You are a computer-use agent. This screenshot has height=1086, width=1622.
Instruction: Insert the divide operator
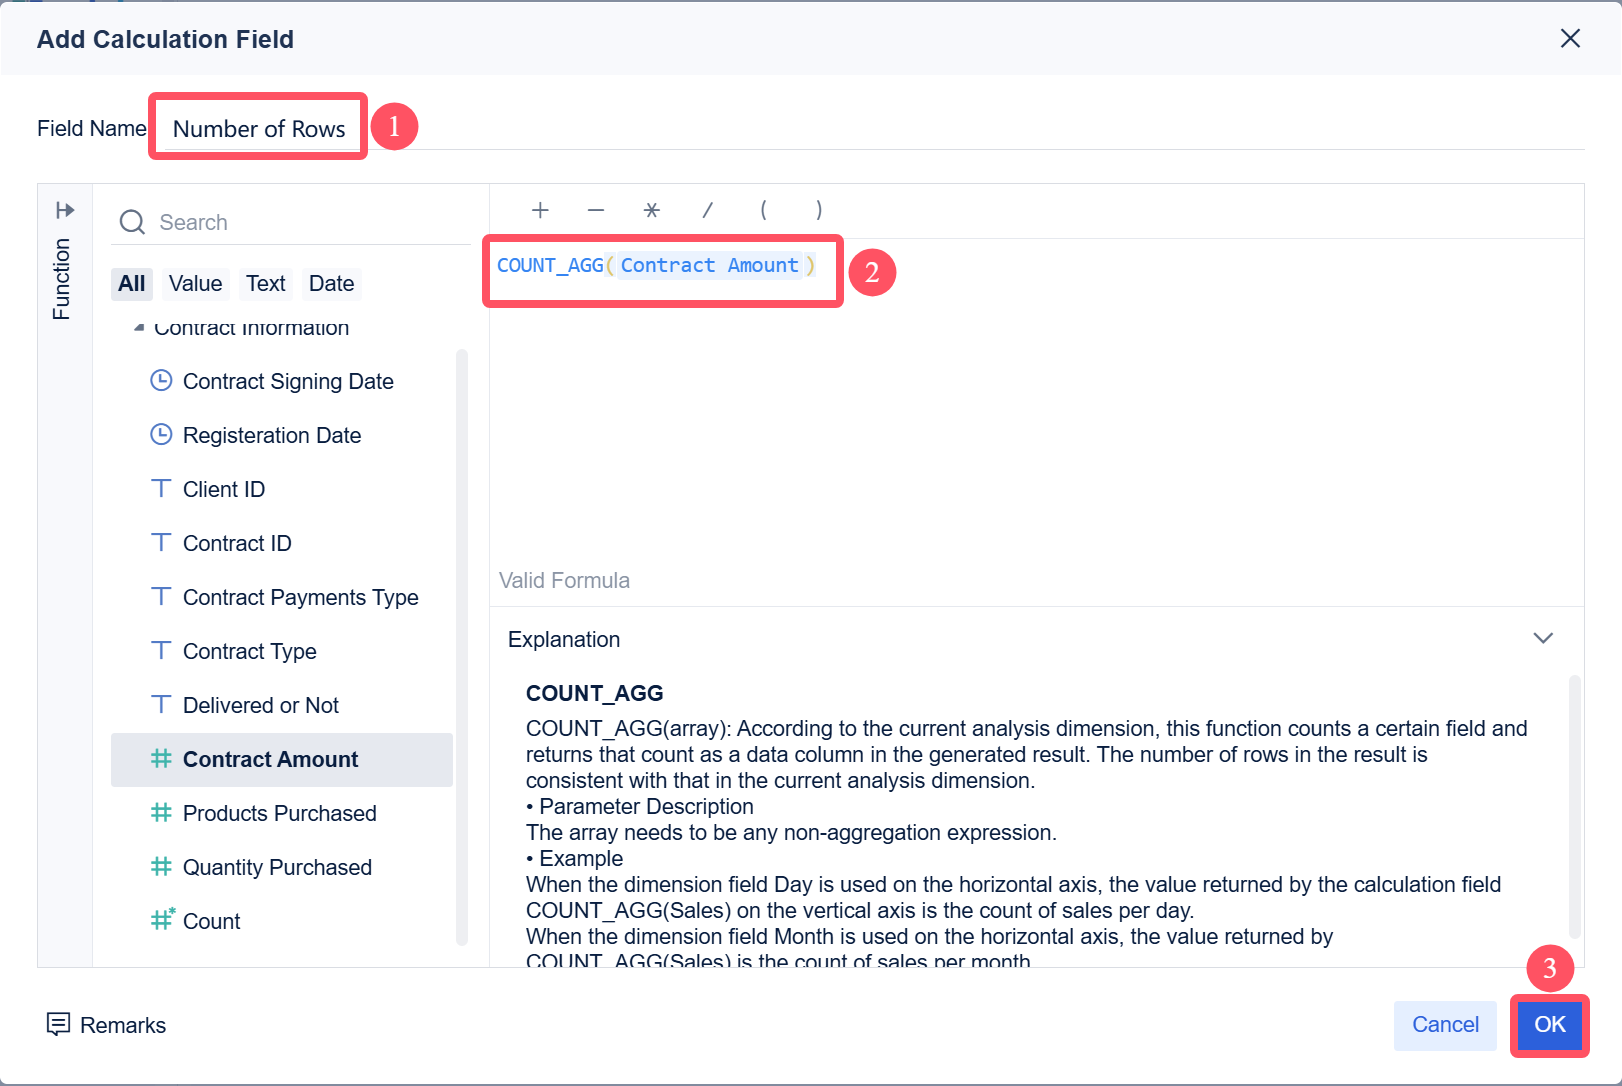point(707,210)
